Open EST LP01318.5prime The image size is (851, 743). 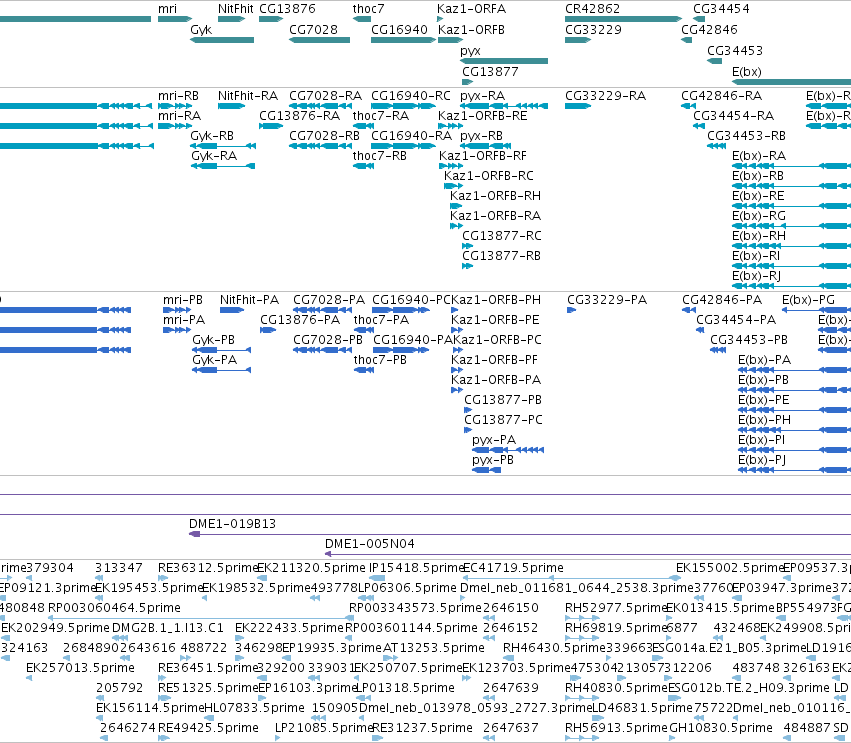[x=405, y=688]
